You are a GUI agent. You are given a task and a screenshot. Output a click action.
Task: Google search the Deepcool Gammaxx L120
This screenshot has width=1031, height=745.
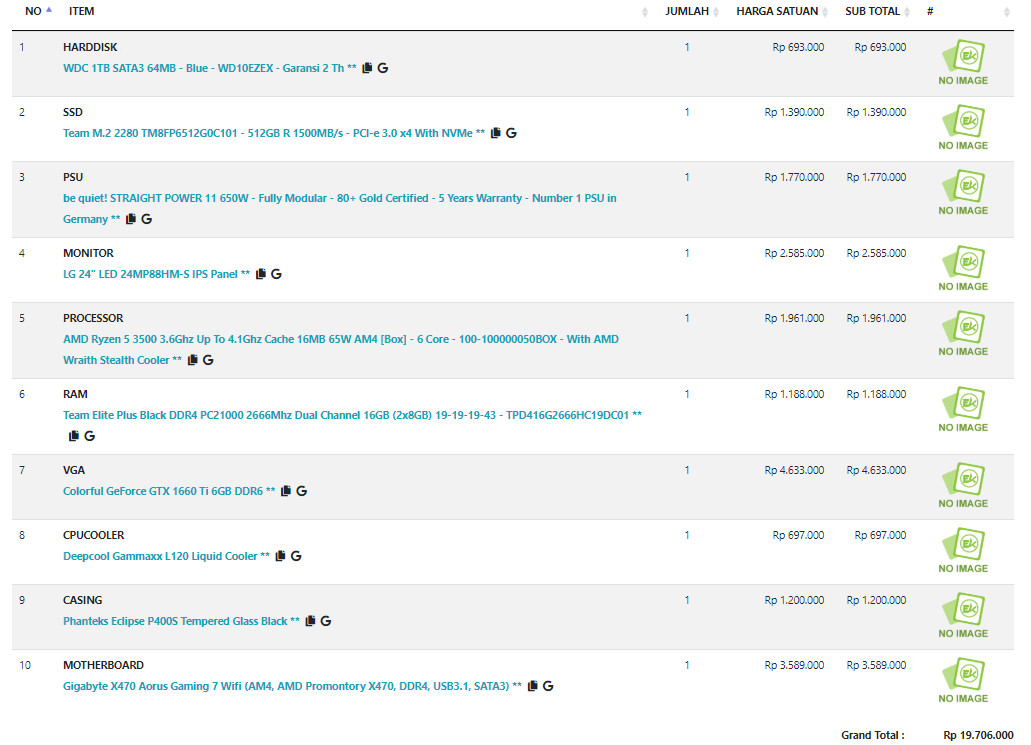(296, 556)
